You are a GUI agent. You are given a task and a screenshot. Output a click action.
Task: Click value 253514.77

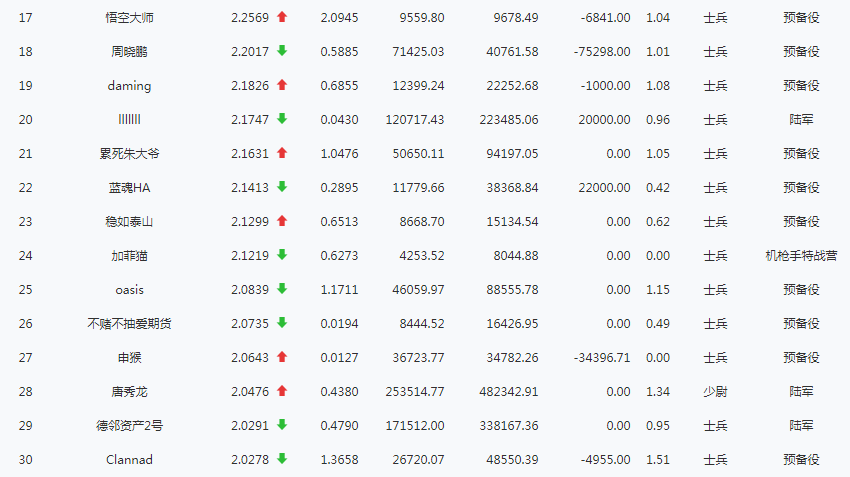[415, 392]
